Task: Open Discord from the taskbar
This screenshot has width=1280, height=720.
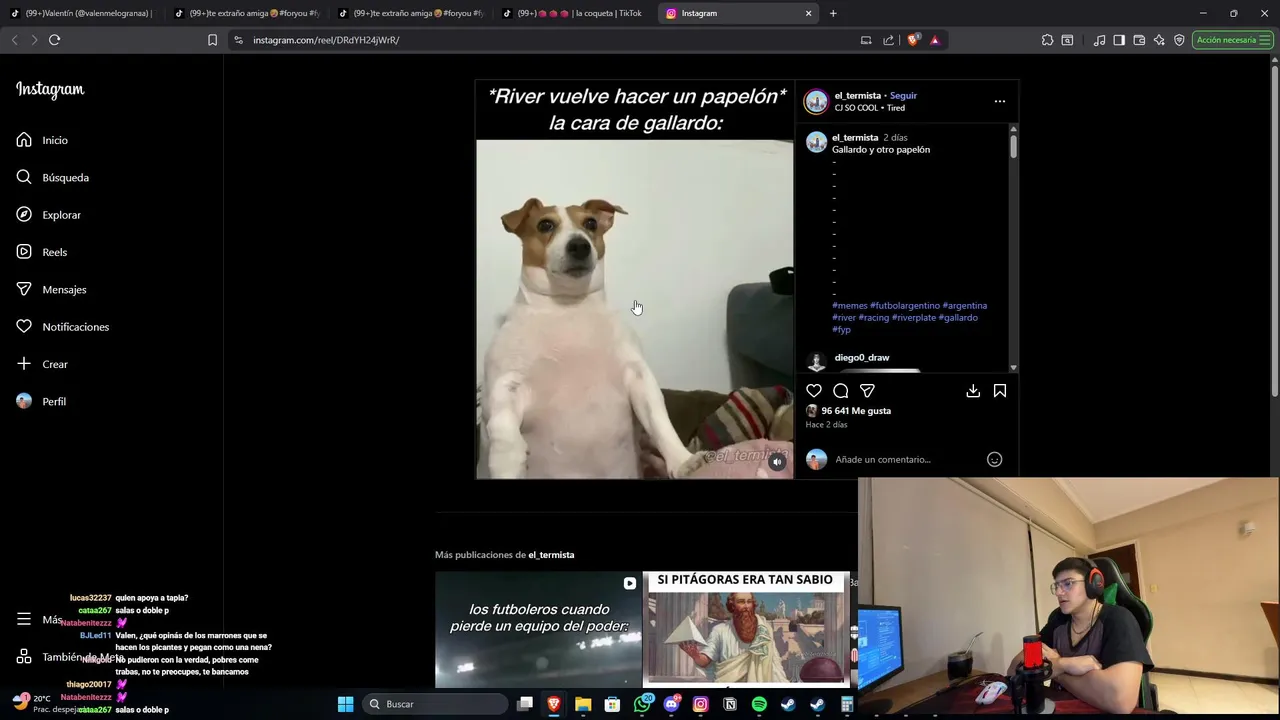Action: pyautogui.click(x=671, y=704)
